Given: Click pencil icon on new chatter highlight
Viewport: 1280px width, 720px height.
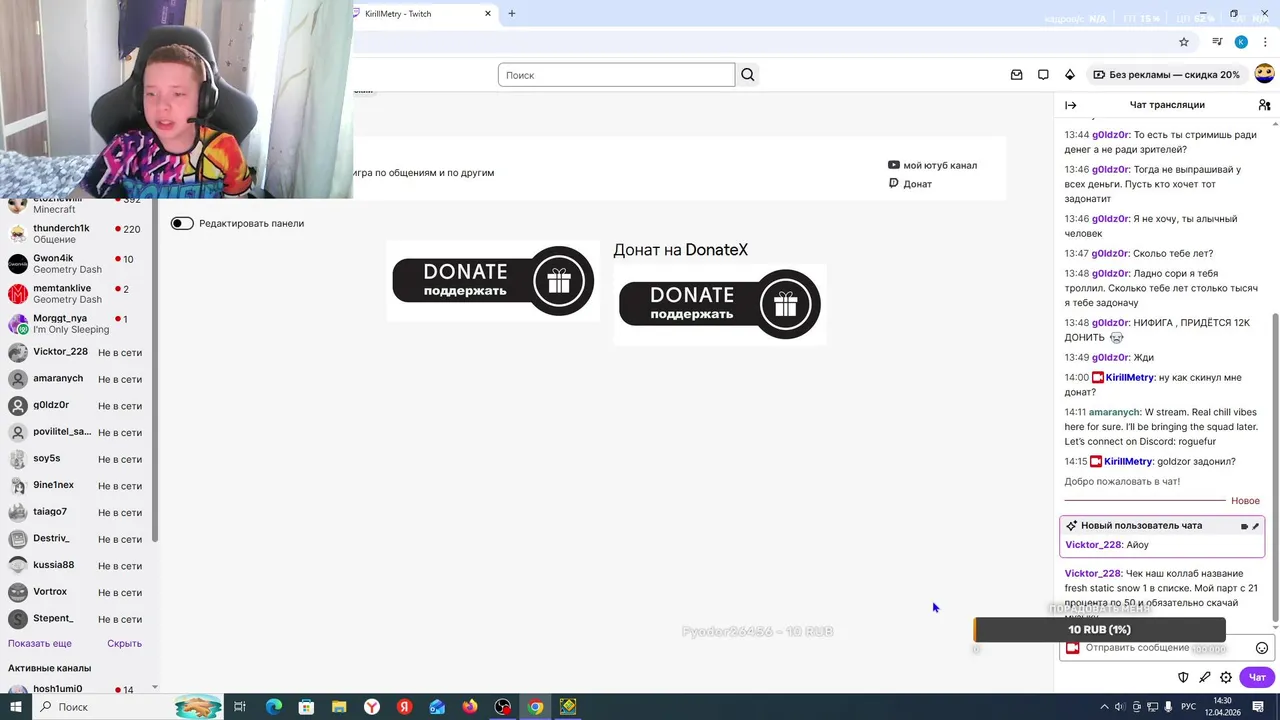Looking at the screenshot, I should 1256,526.
